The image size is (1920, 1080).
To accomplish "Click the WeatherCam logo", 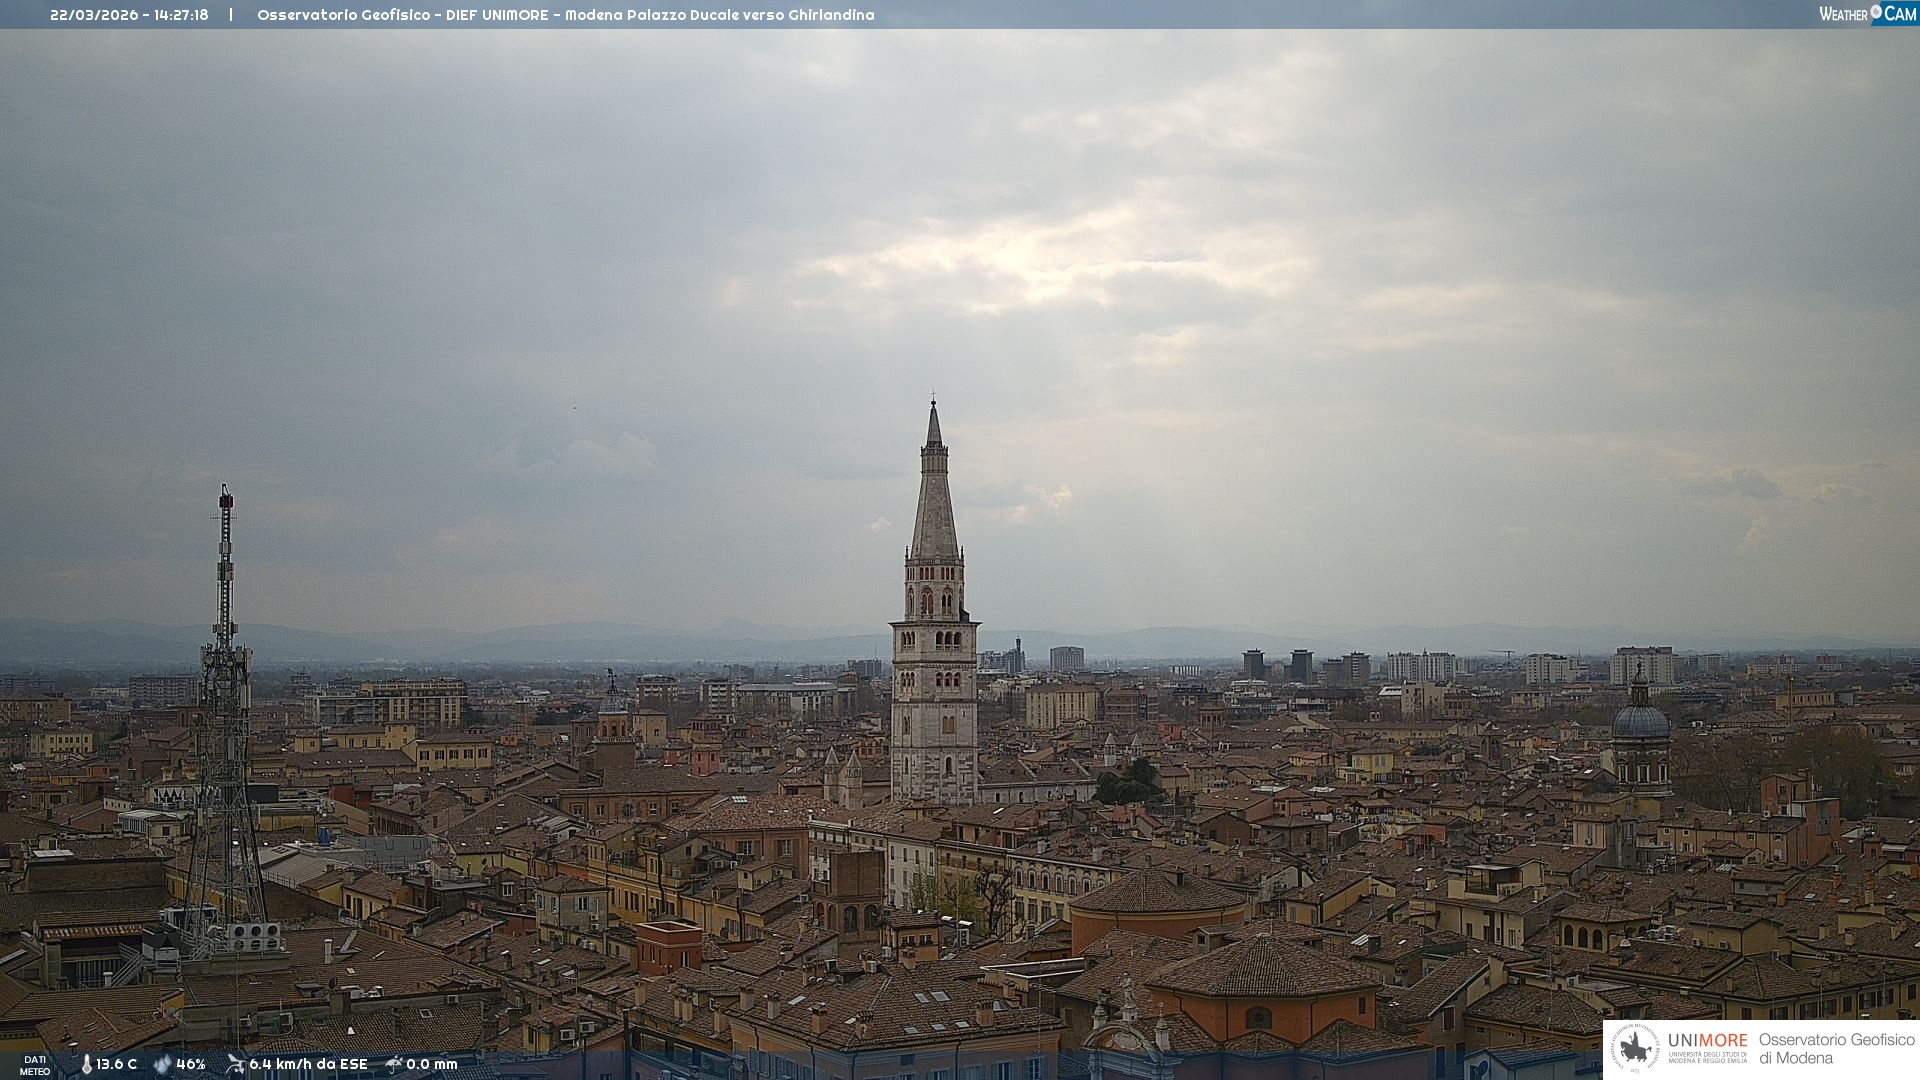I will (x=1867, y=14).
